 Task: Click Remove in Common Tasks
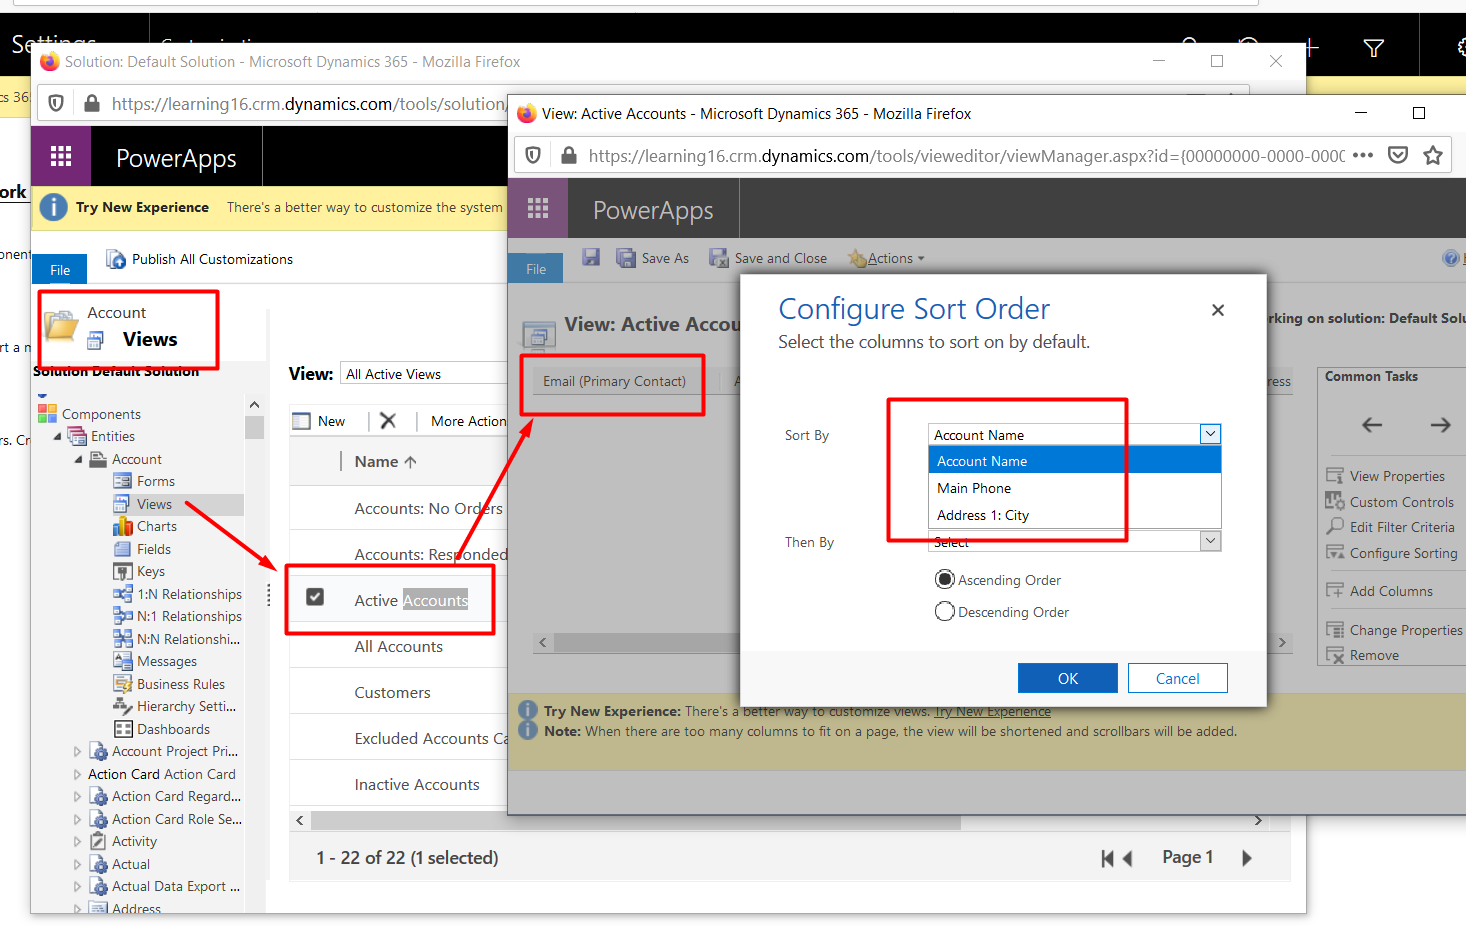pyautogui.click(x=1363, y=655)
